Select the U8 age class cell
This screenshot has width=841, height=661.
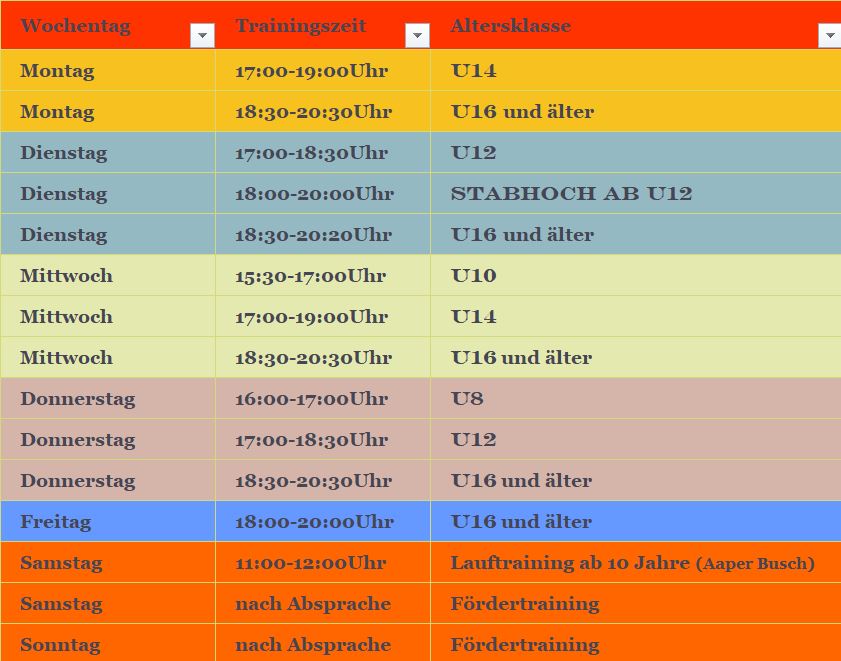pos(467,399)
